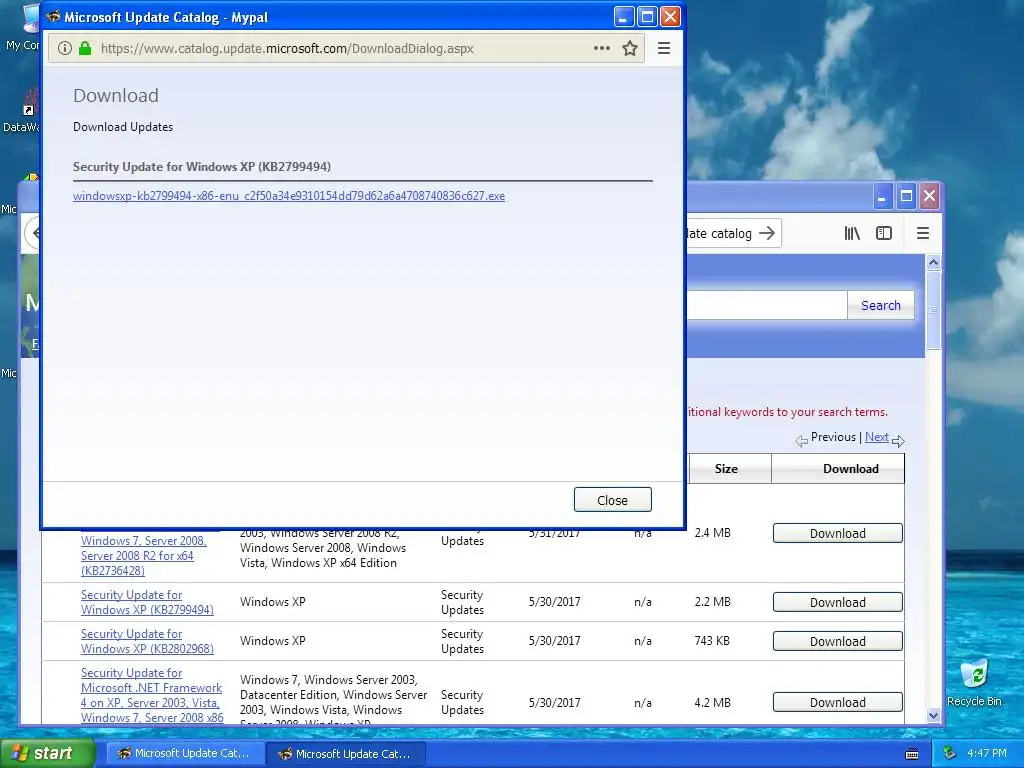Go to Next results page link
Viewport: 1024px width, 768px height.
(876, 437)
